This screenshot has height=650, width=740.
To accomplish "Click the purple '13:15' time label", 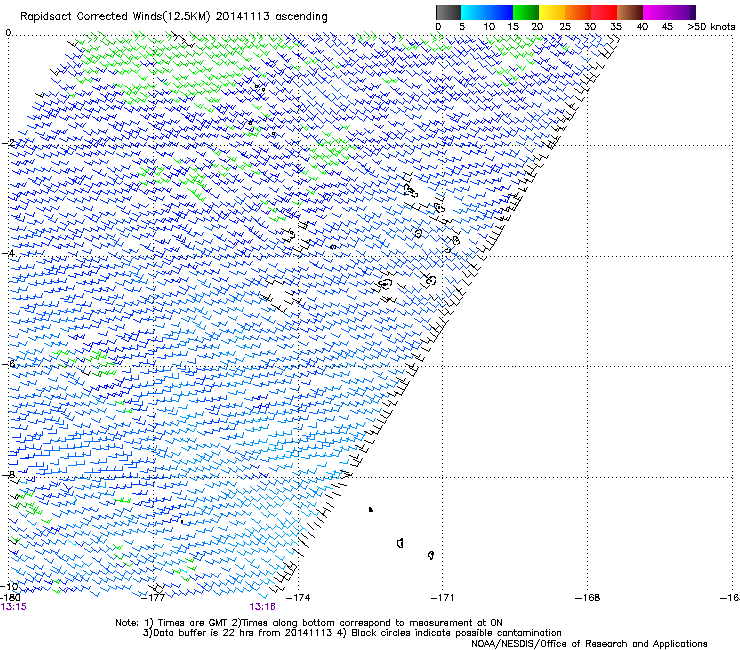I will [14, 607].
